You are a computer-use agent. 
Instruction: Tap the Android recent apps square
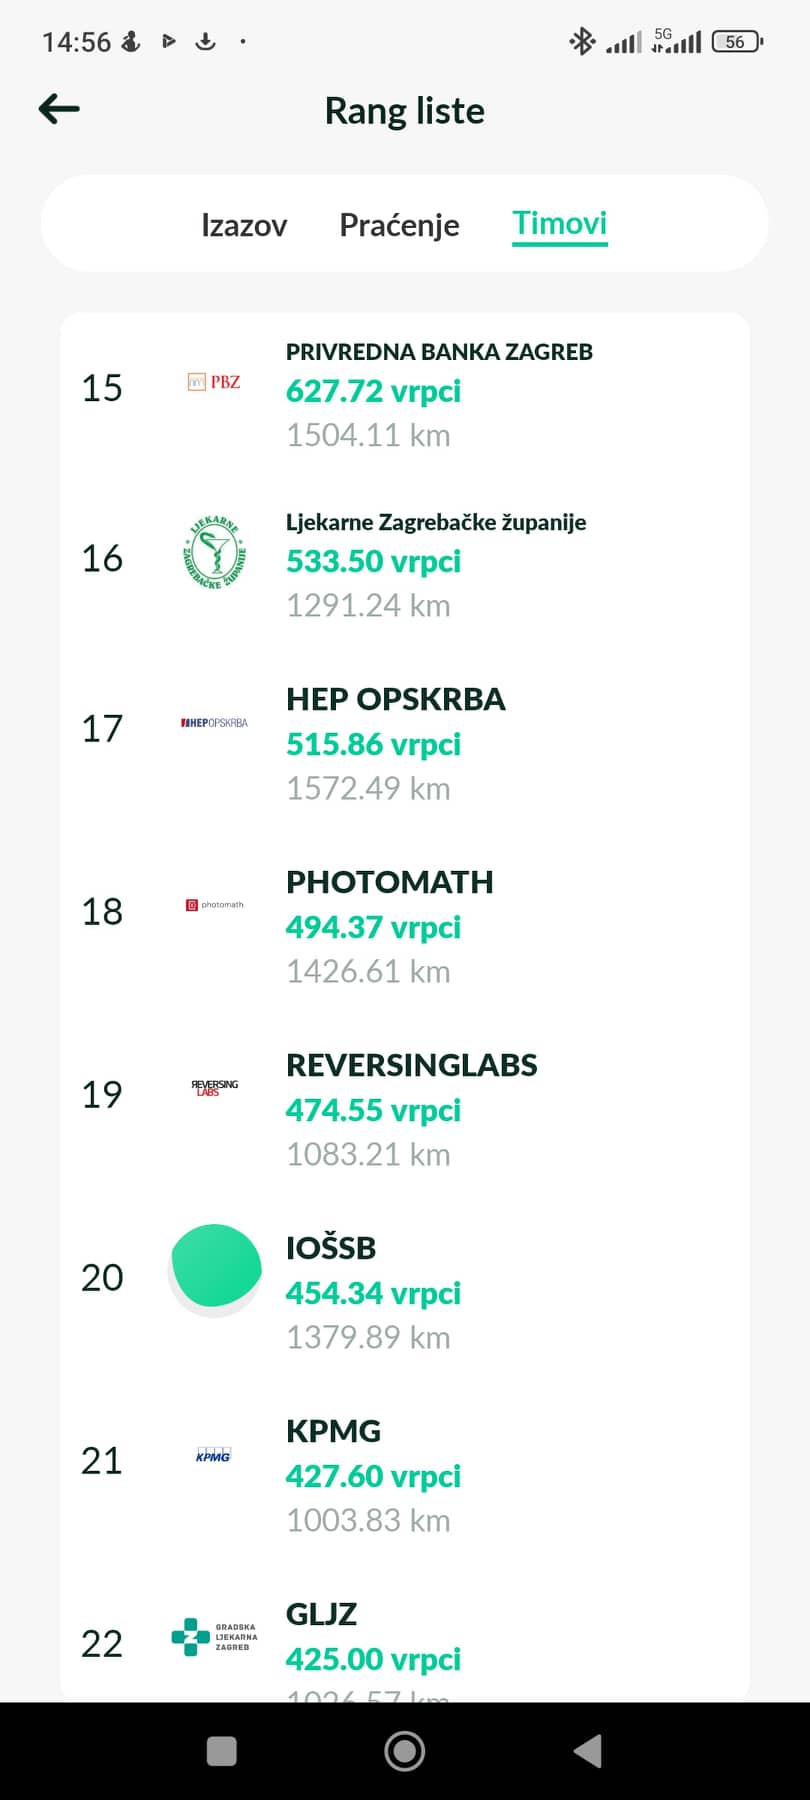221,1751
